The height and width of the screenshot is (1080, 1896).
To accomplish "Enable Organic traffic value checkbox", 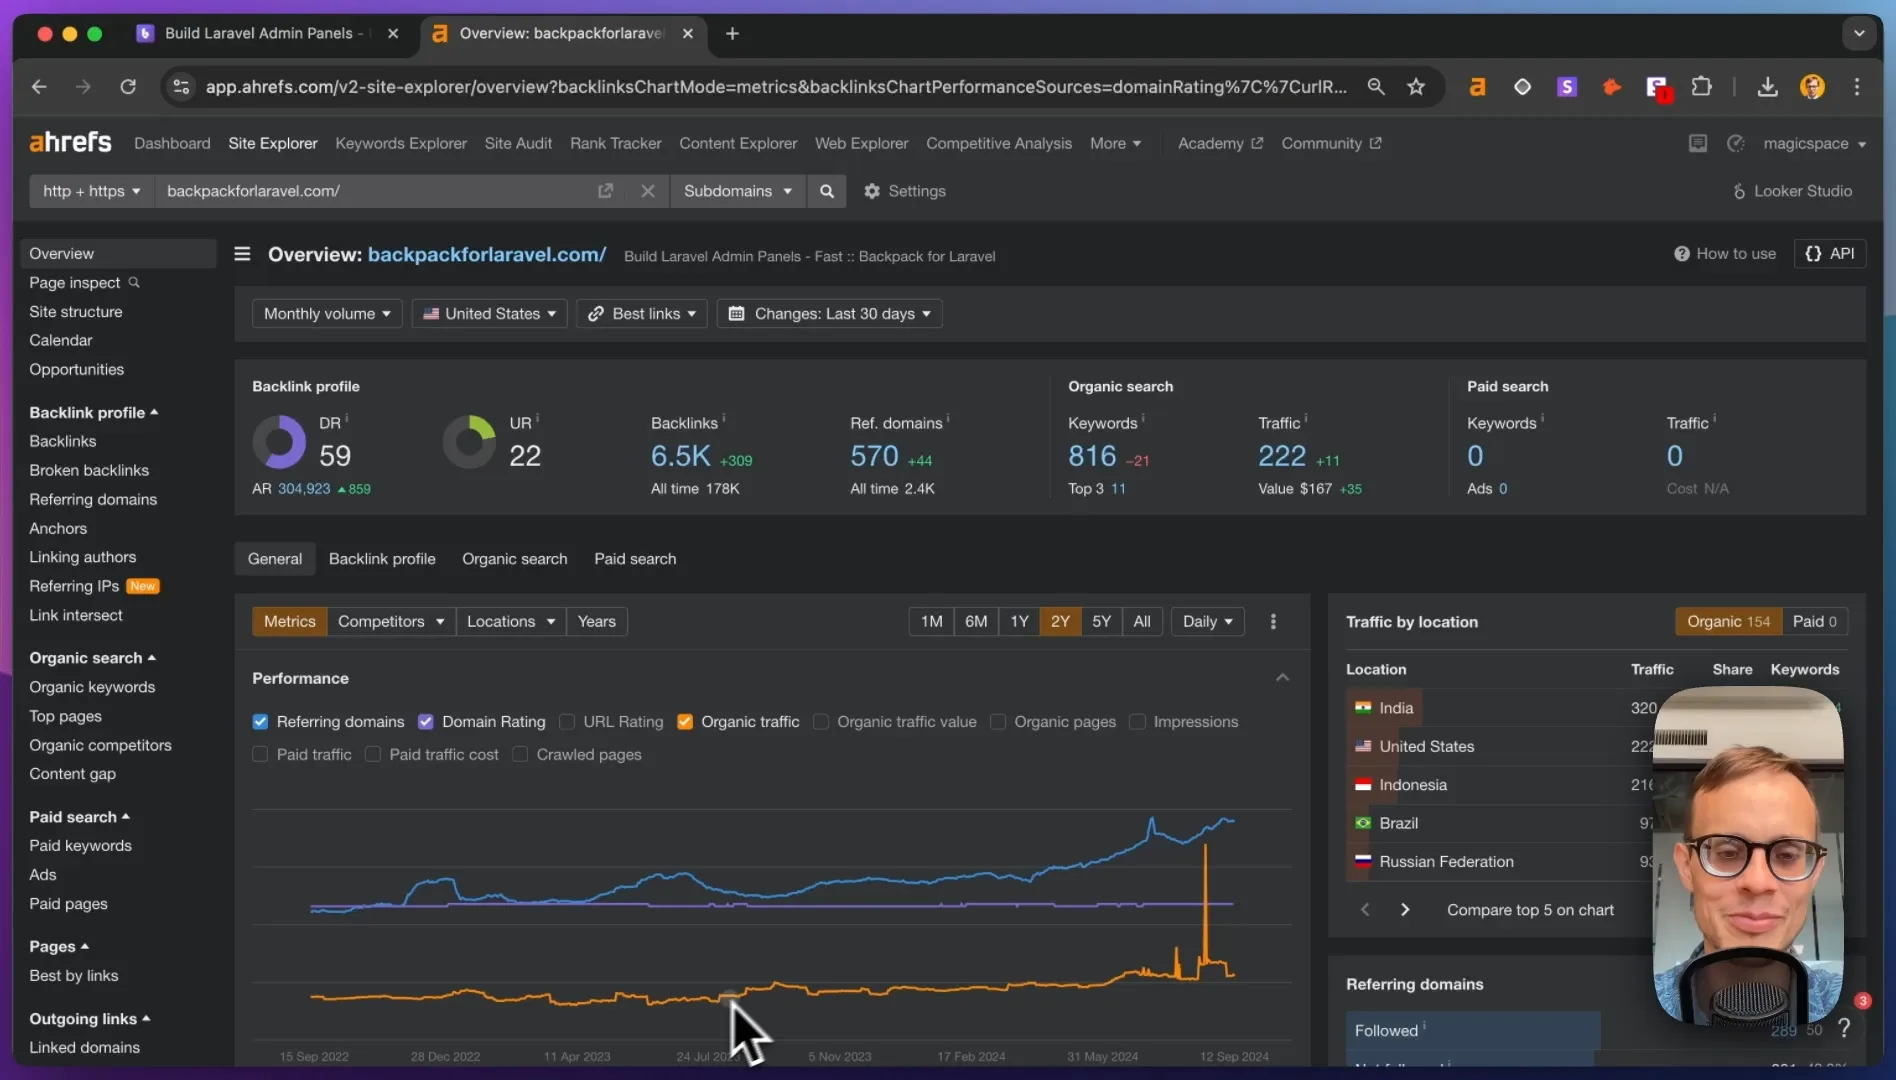I will [x=821, y=722].
